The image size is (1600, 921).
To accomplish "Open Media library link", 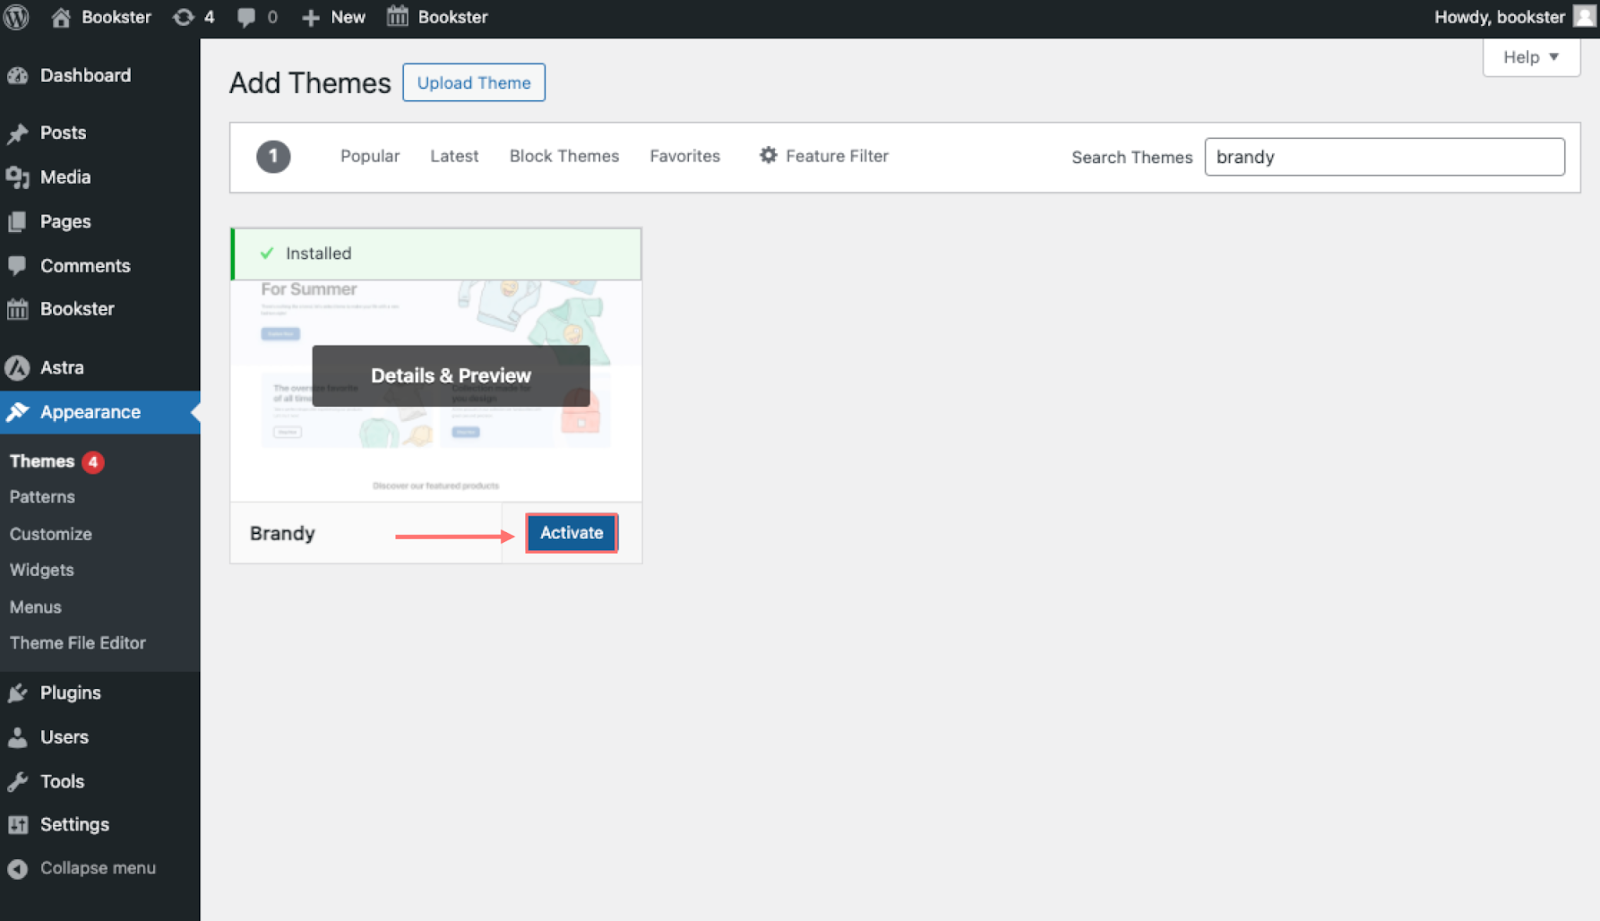I will (65, 177).
